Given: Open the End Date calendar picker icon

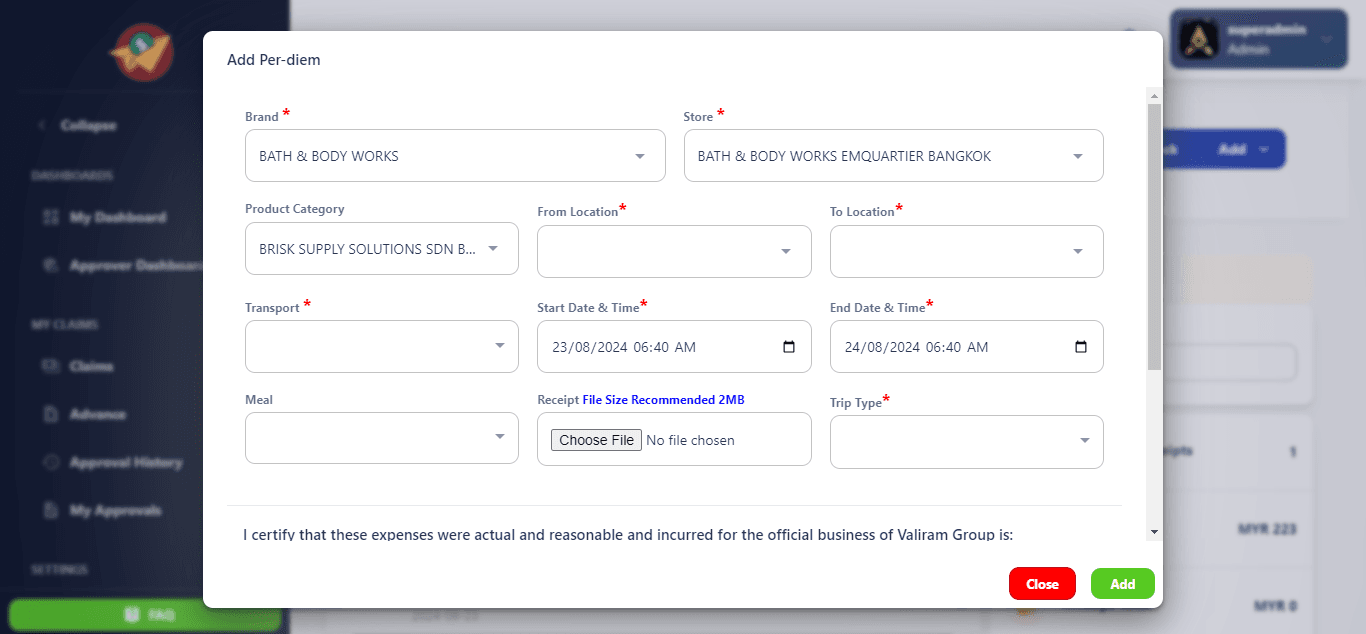Looking at the screenshot, I should coord(1081,347).
